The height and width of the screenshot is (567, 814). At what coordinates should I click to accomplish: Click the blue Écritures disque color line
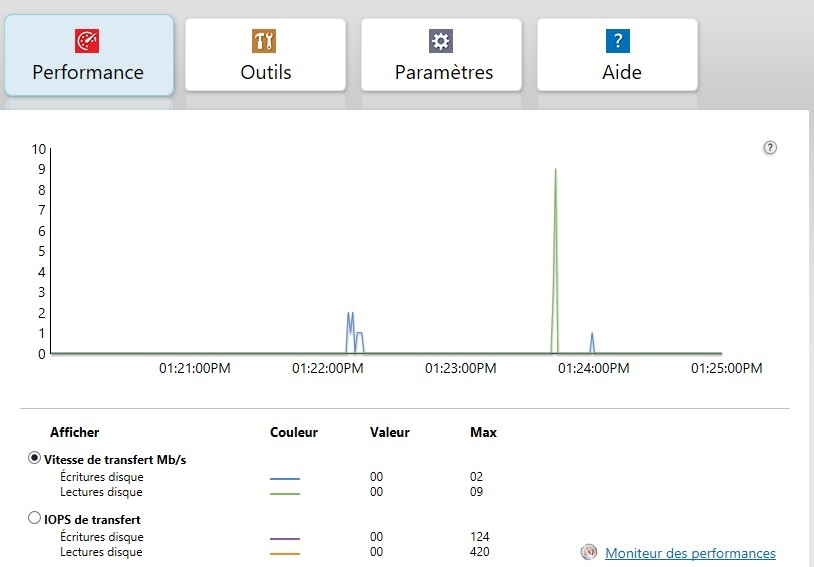click(285, 478)
